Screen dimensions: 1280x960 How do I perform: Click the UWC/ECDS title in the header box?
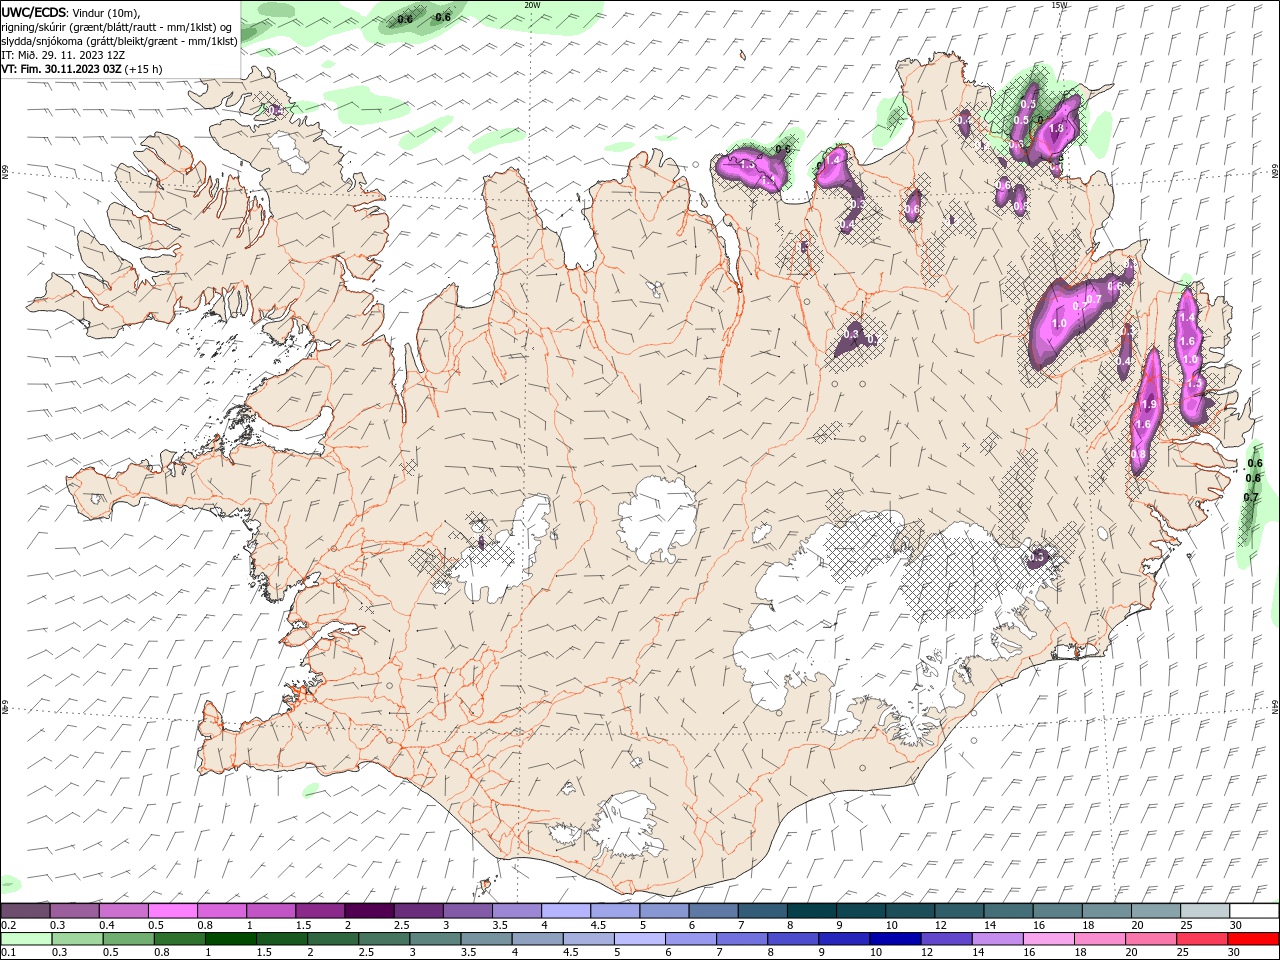[x=34, y=11]
